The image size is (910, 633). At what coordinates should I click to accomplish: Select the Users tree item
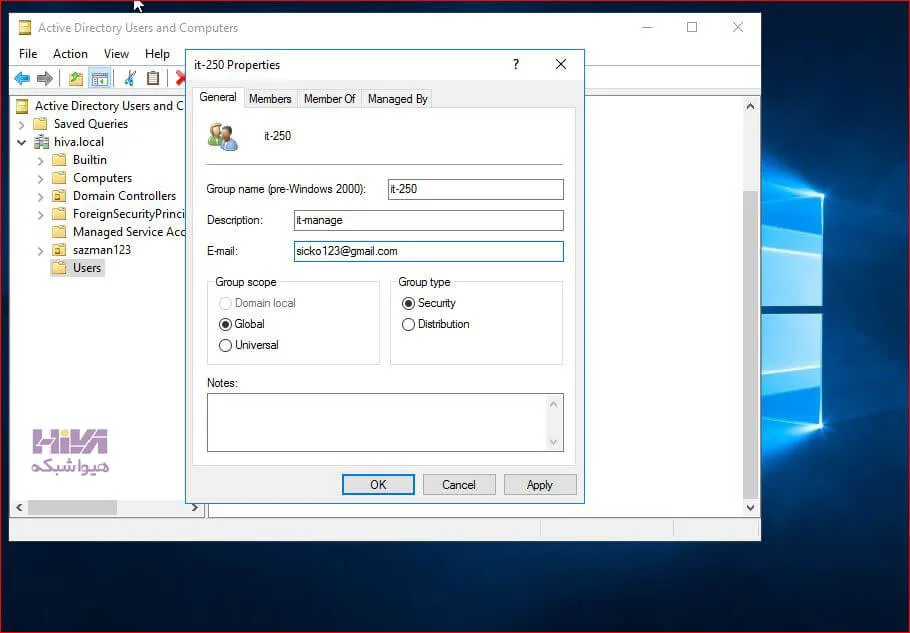(86, 267)
